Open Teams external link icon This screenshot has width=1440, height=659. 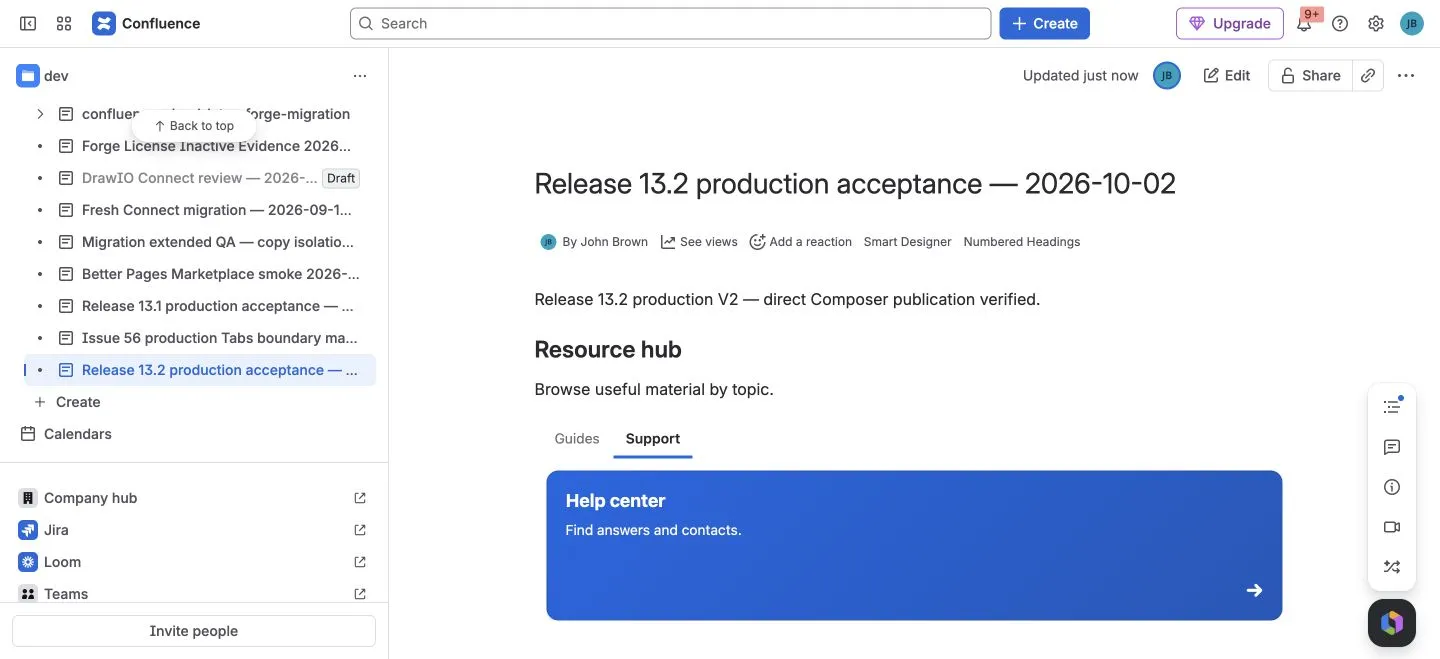pyautogui.click(x=360, y=594)
